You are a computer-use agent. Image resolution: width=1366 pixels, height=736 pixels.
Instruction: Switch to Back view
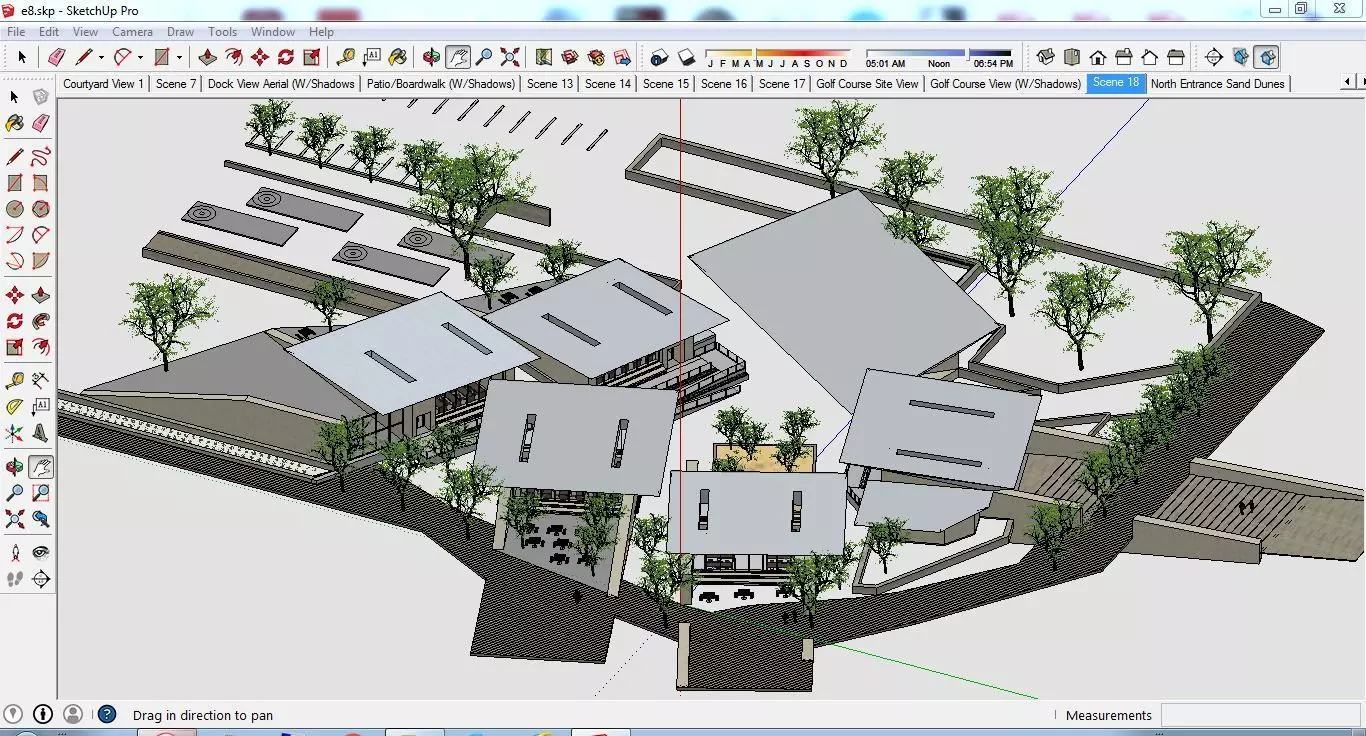click(1150, 57)
